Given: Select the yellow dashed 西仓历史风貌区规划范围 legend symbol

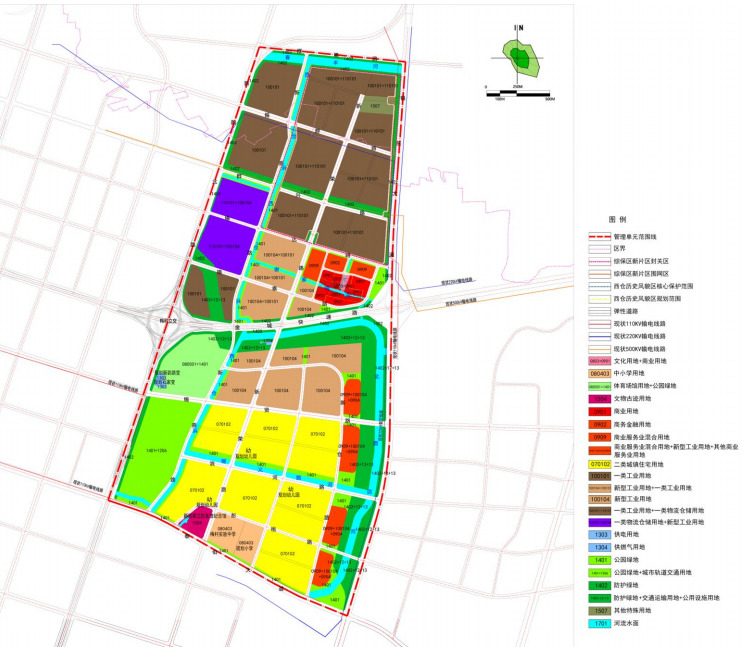Looking at the screenshot, I should (598, 298).
